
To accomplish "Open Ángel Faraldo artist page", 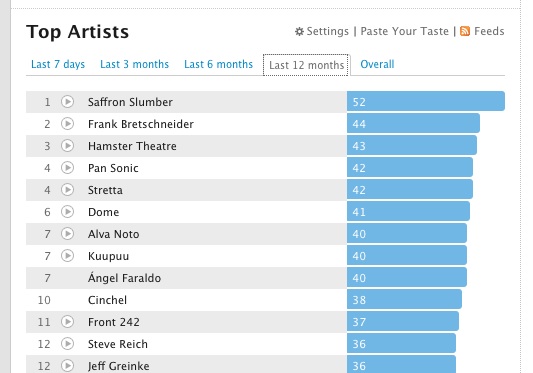I will coord(124,278).
